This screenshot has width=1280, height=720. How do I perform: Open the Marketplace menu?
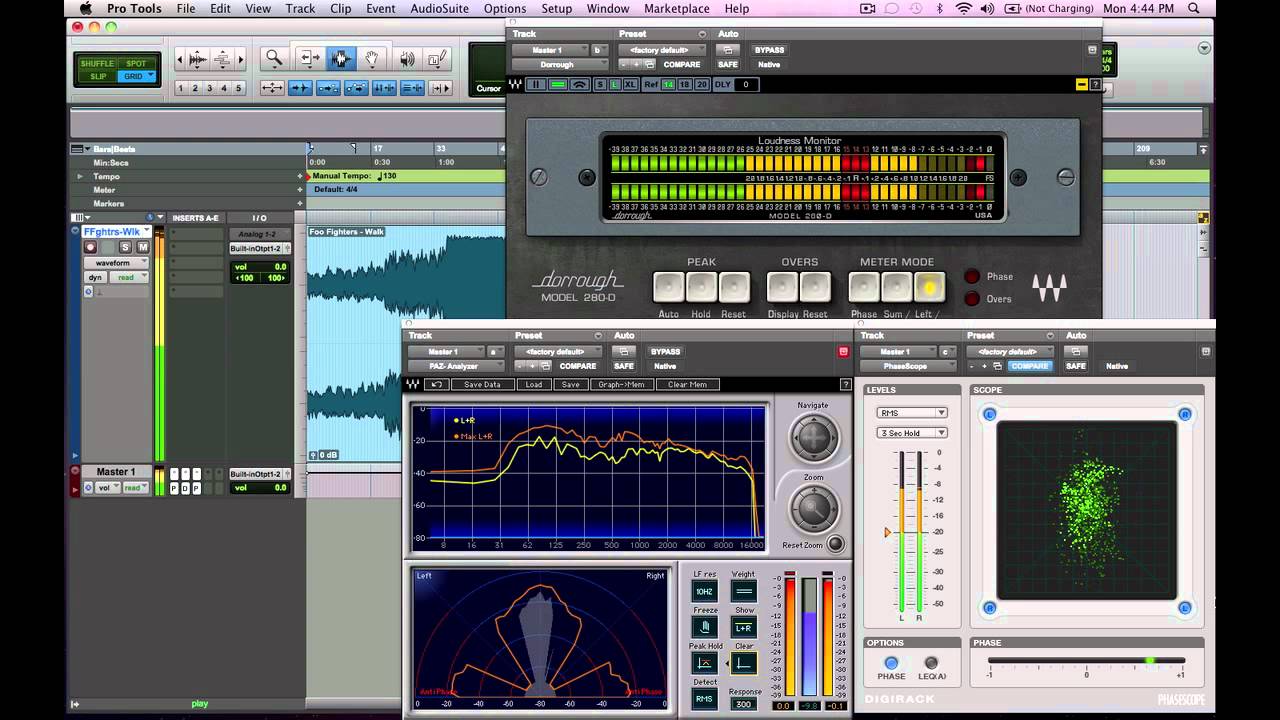click(677, 8)
